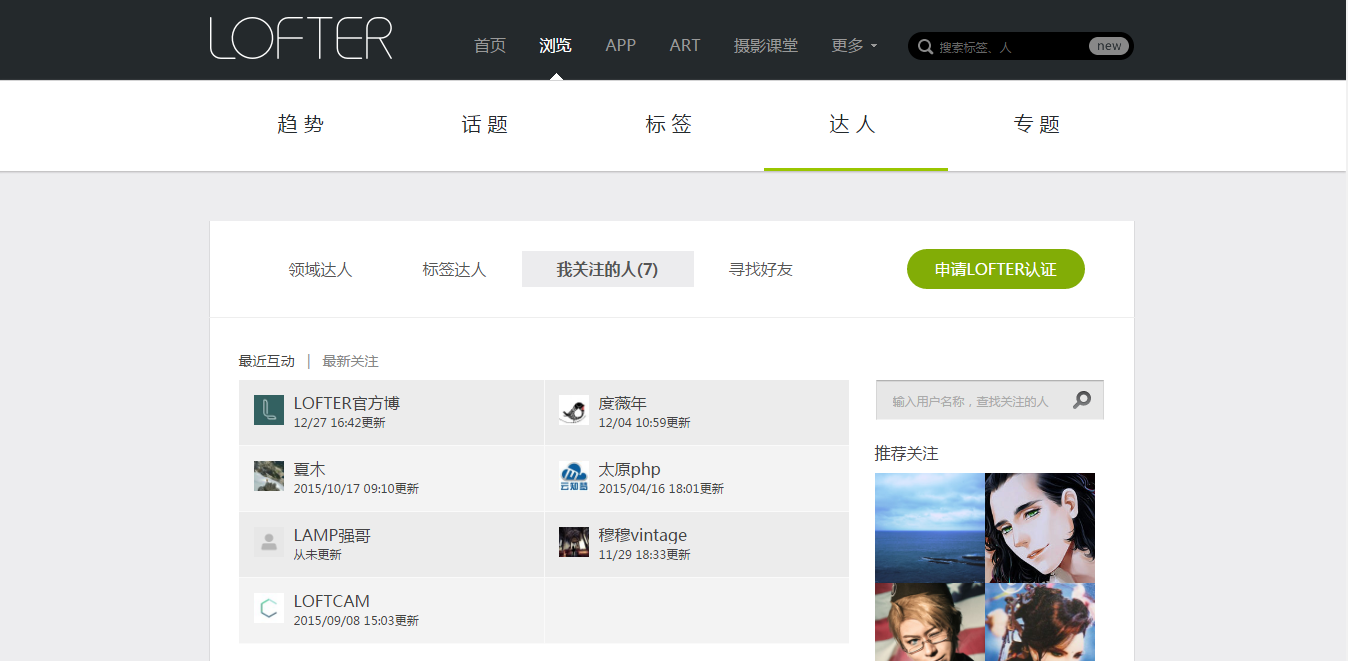Open APP page from navigation

click(621, 46)
